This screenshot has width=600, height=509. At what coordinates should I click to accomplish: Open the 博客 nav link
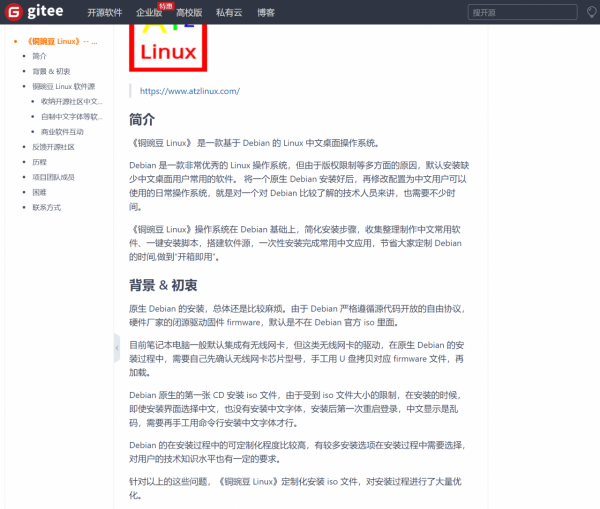coord(266,14)
